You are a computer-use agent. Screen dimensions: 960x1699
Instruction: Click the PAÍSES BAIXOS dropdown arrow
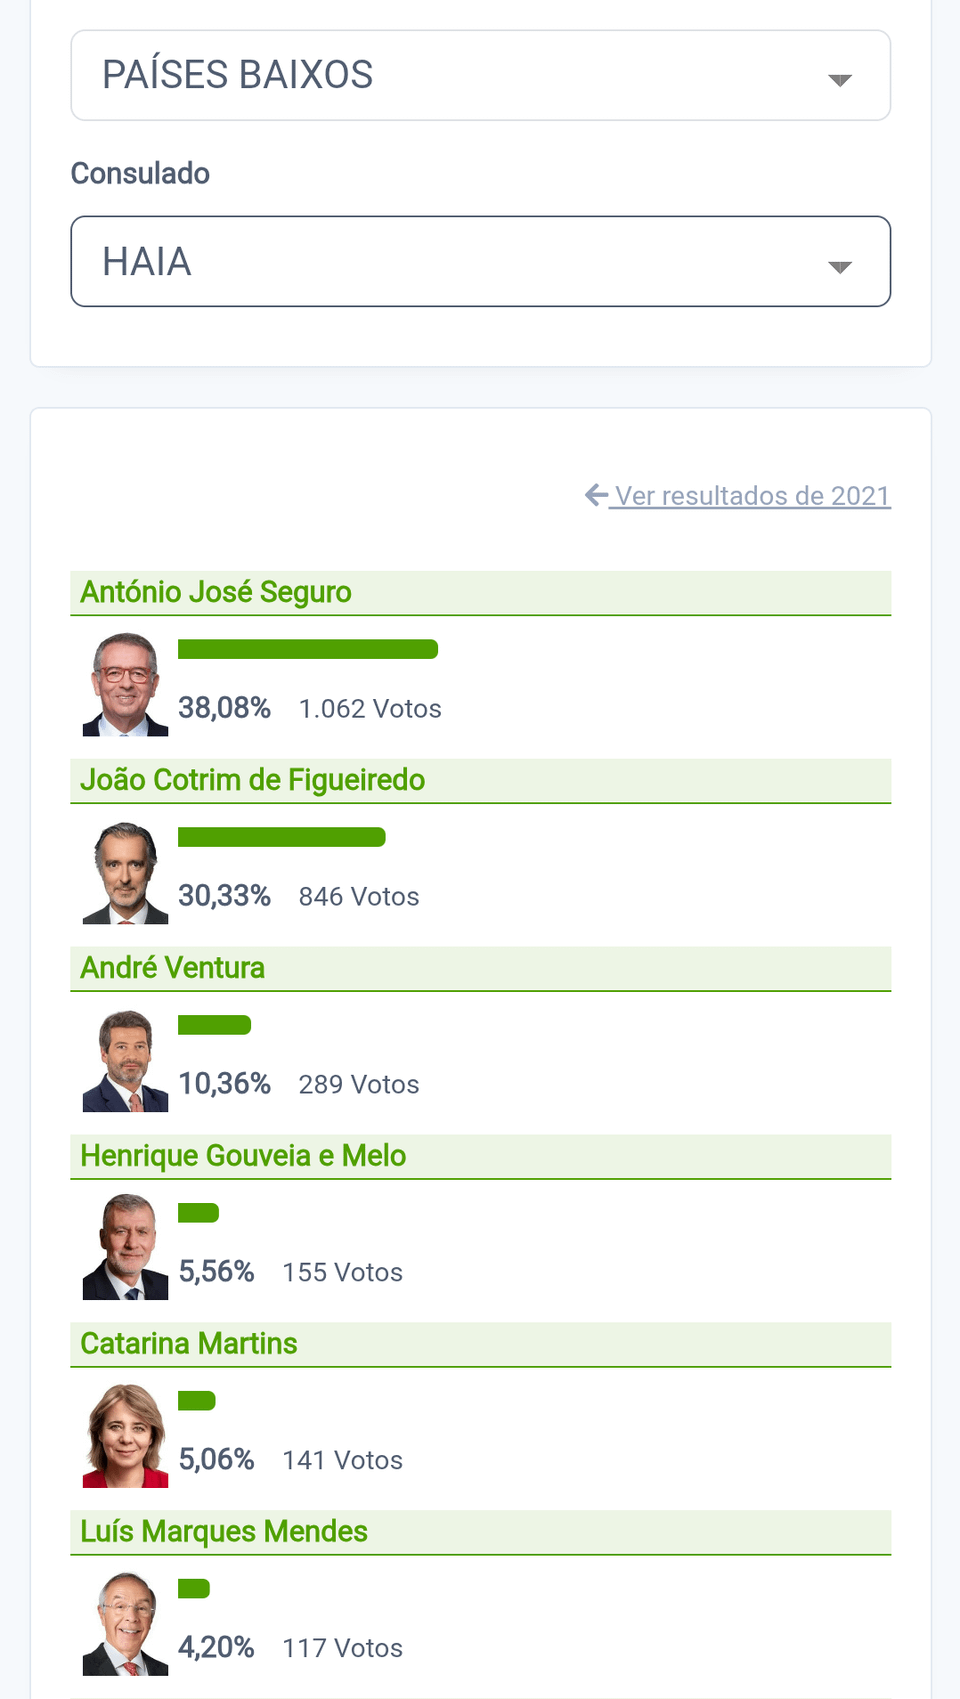pyautogui.click(x=840, y=80)
